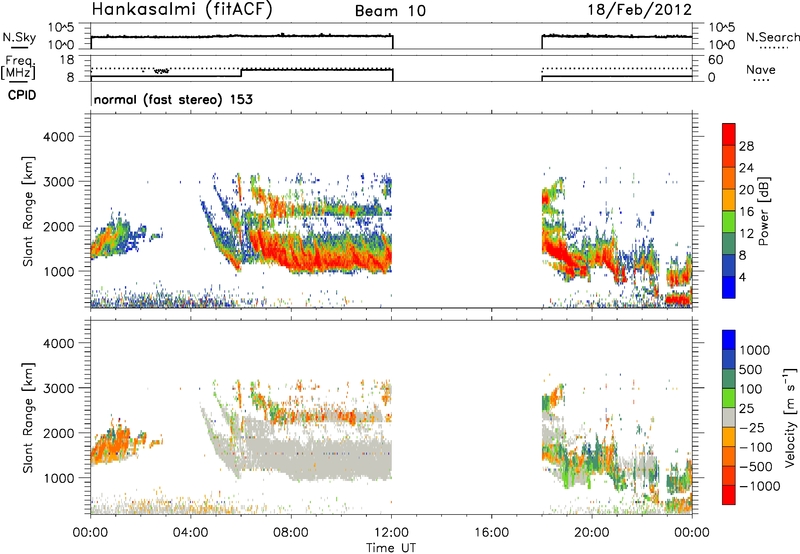Image resolution: width=800 pixels, height=554 pixels.
Task: Click the "04:00" time axis tick label
Action: pyautogui.click(x=190, y=533)
